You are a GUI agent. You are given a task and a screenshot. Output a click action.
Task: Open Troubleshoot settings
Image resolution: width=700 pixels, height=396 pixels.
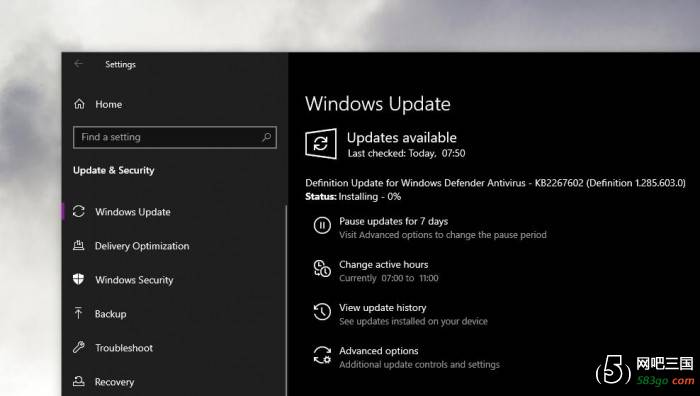click(x=124, y=348)
